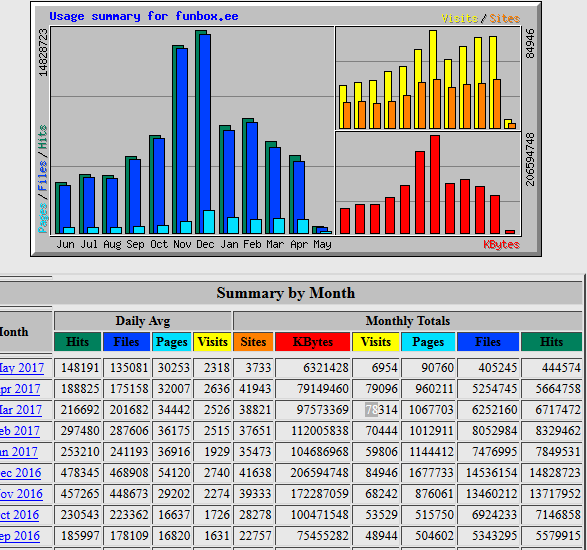Open the Sep 2016 month link

click(x=20, y=536)
